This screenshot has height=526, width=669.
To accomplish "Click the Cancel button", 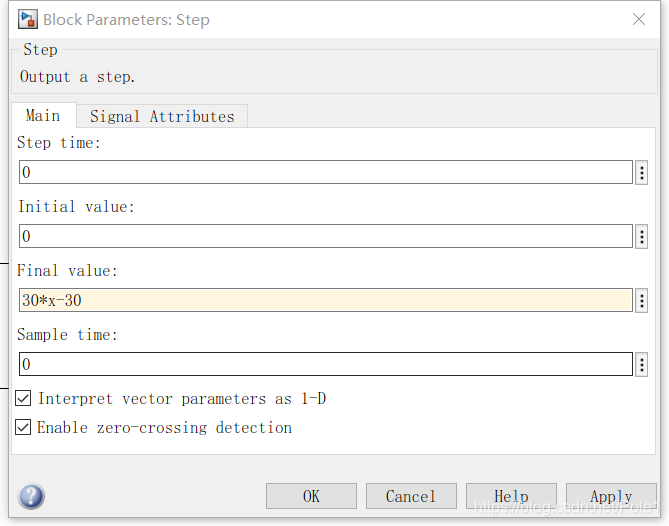I will [411, 496].
